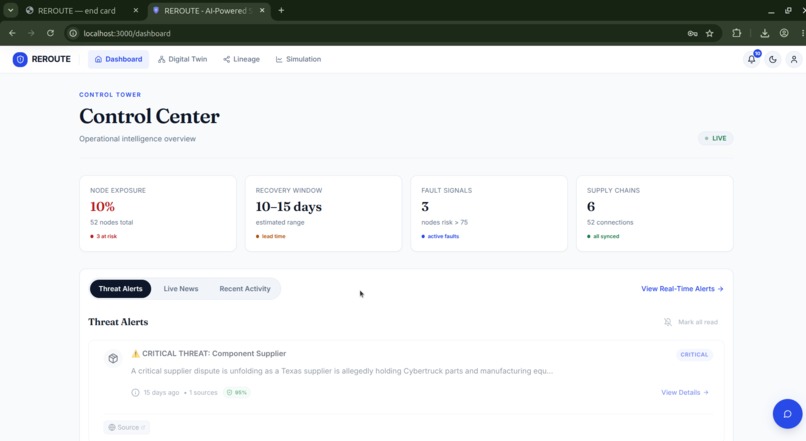Open the chat assistant bubble

(x=787, y=414)
